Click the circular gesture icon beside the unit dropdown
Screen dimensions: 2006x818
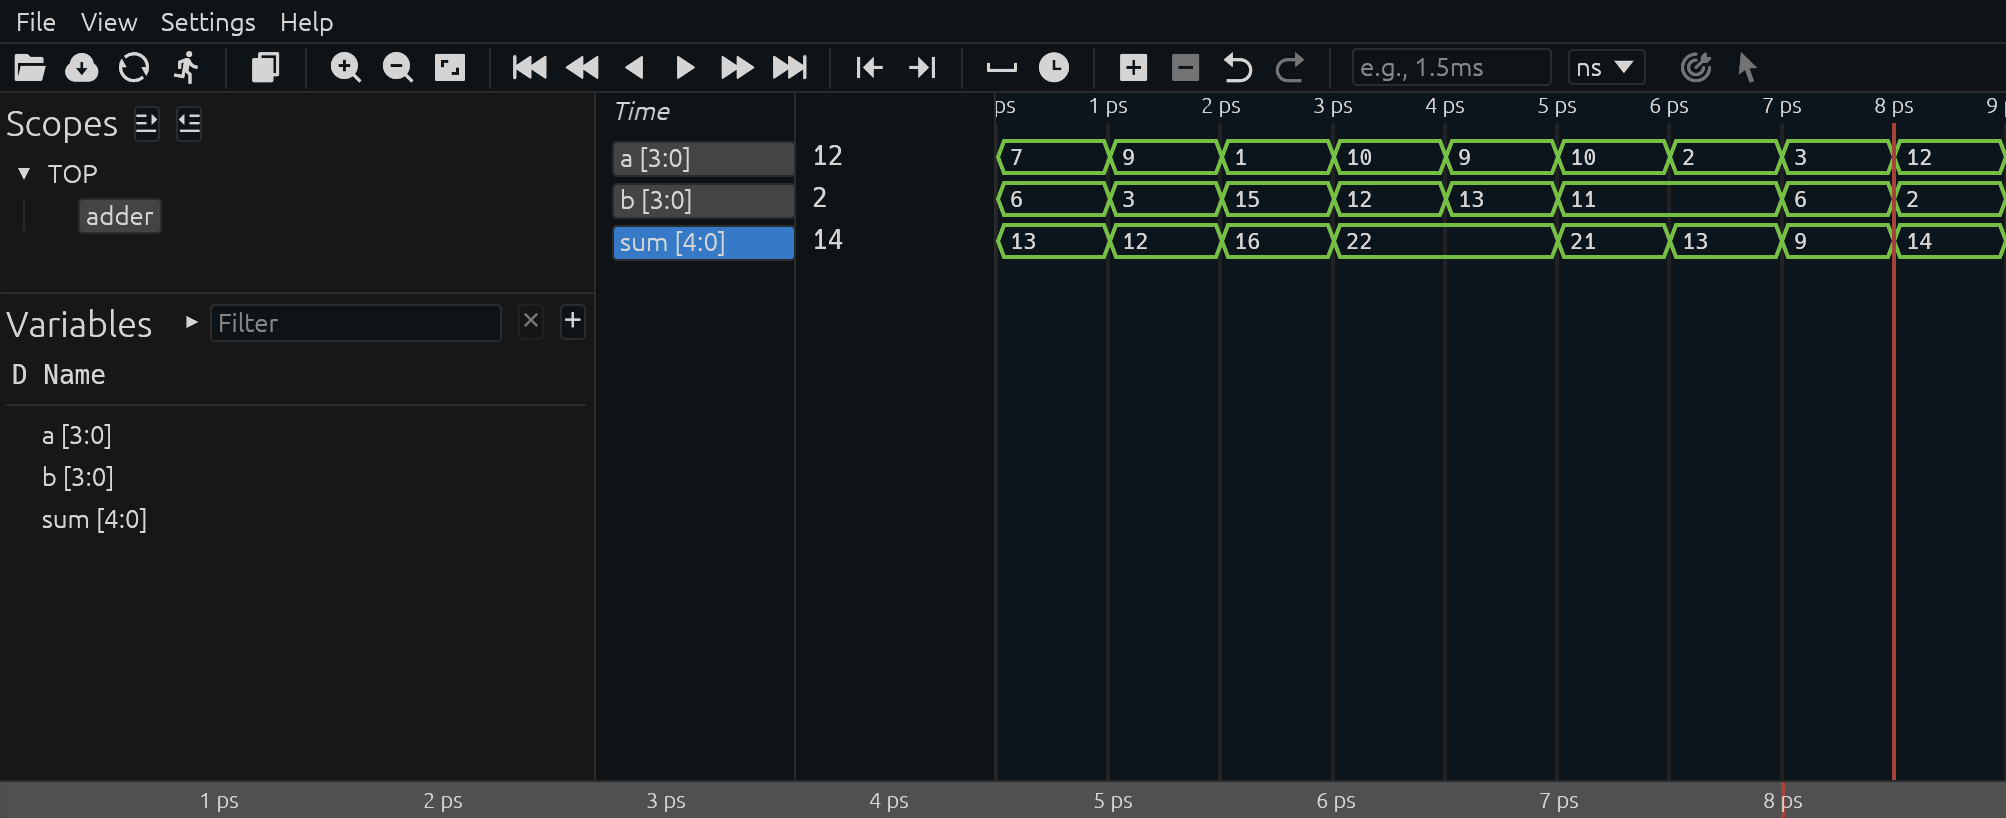tap(1696, 68)
